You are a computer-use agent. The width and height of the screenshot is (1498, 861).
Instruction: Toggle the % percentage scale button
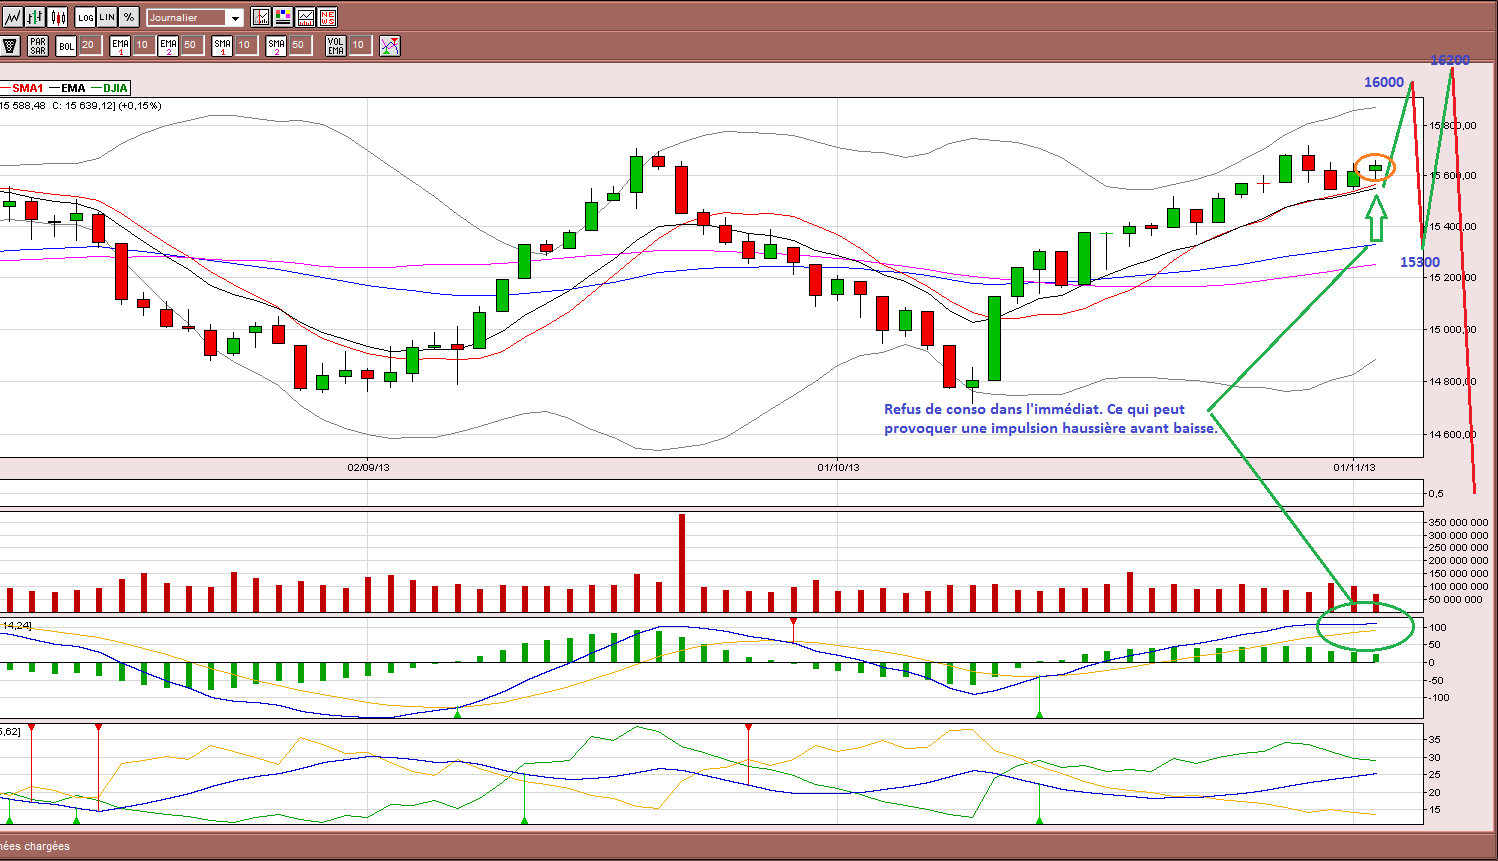[129, 17]
